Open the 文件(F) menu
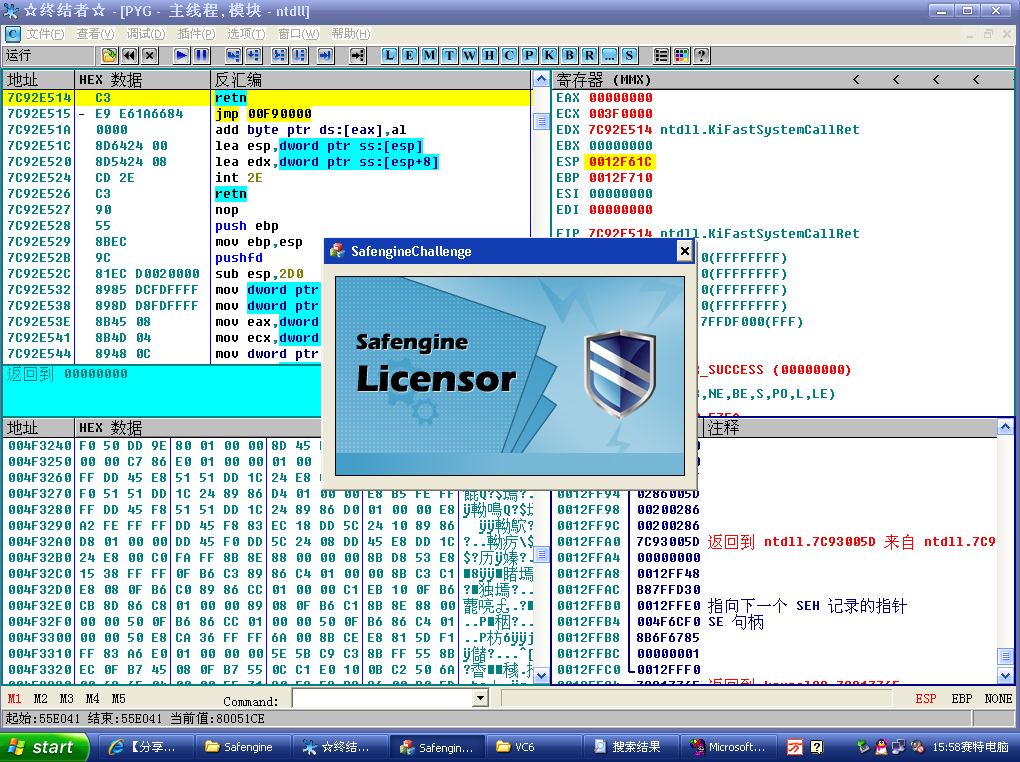The width and height of the screenshot is (1020, 762). 45,34
